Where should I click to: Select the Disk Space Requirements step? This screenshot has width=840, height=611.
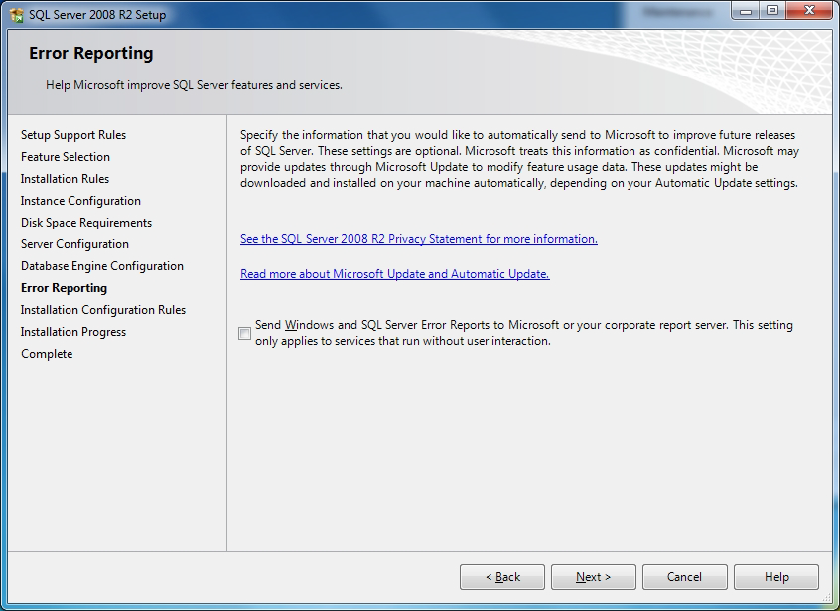(86, 223)
